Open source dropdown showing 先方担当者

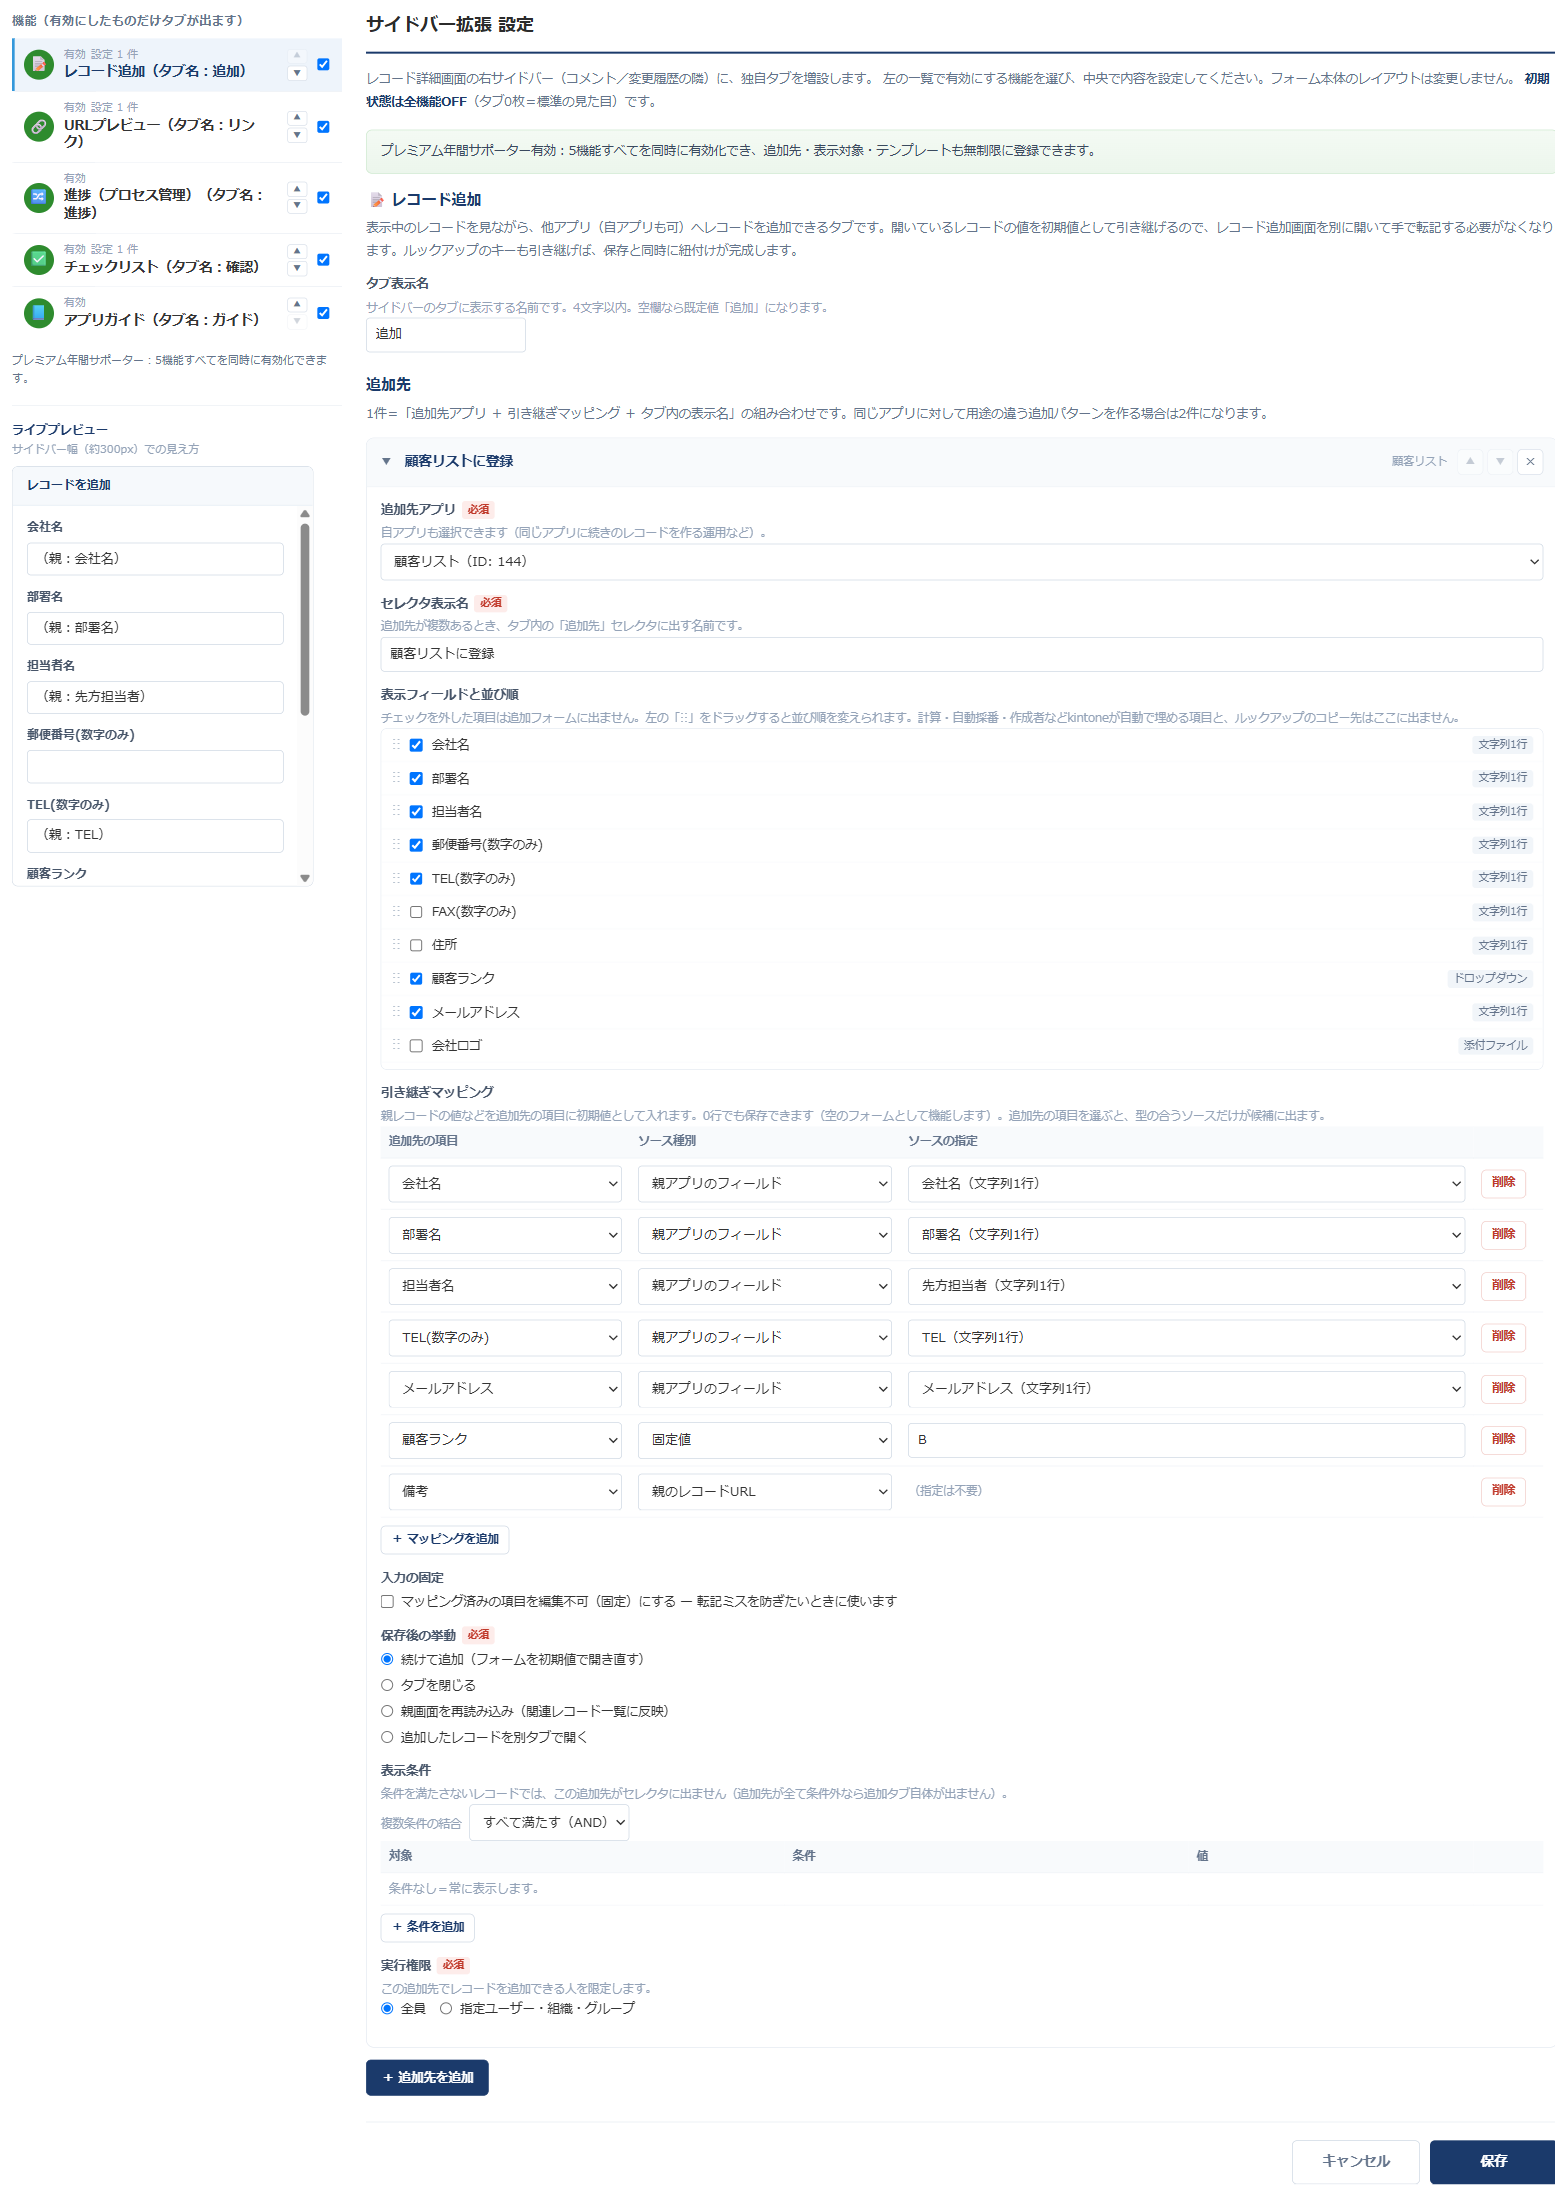[x=1186, y=1286]
